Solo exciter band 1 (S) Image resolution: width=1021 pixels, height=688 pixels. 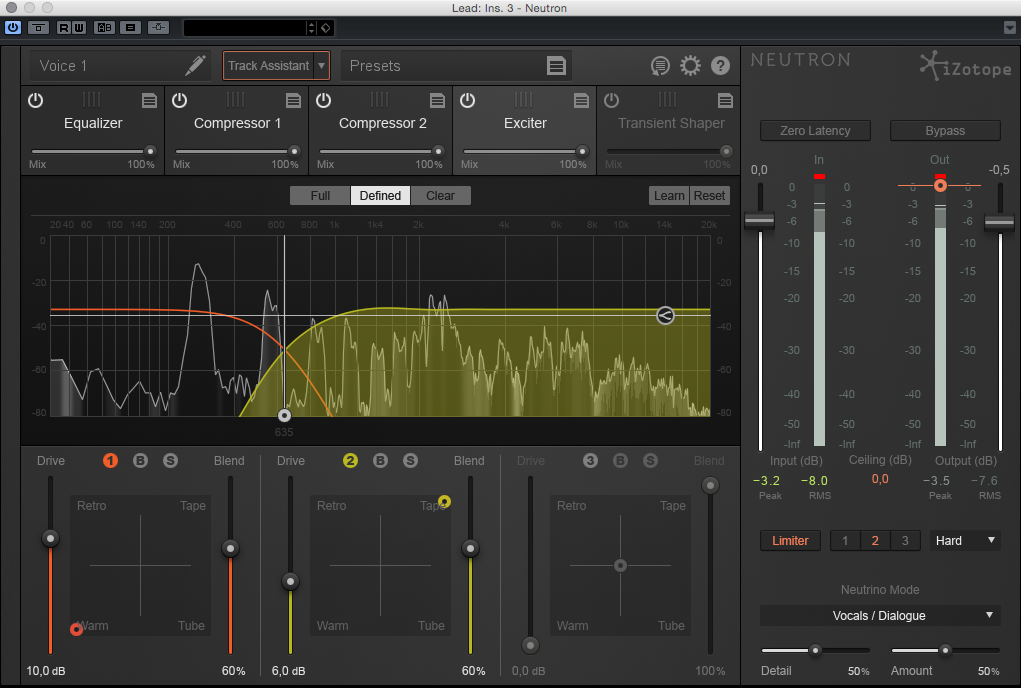point(170,461)
